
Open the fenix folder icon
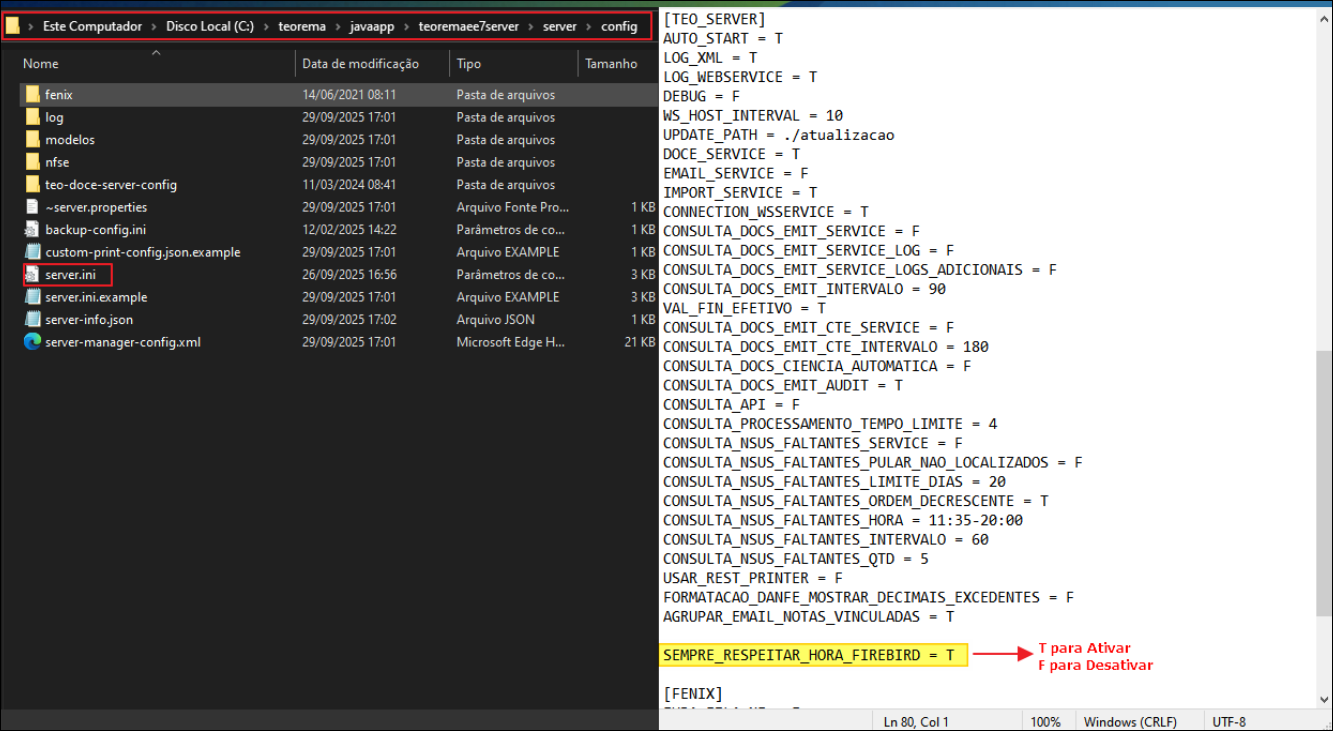(x=32, y=94)
